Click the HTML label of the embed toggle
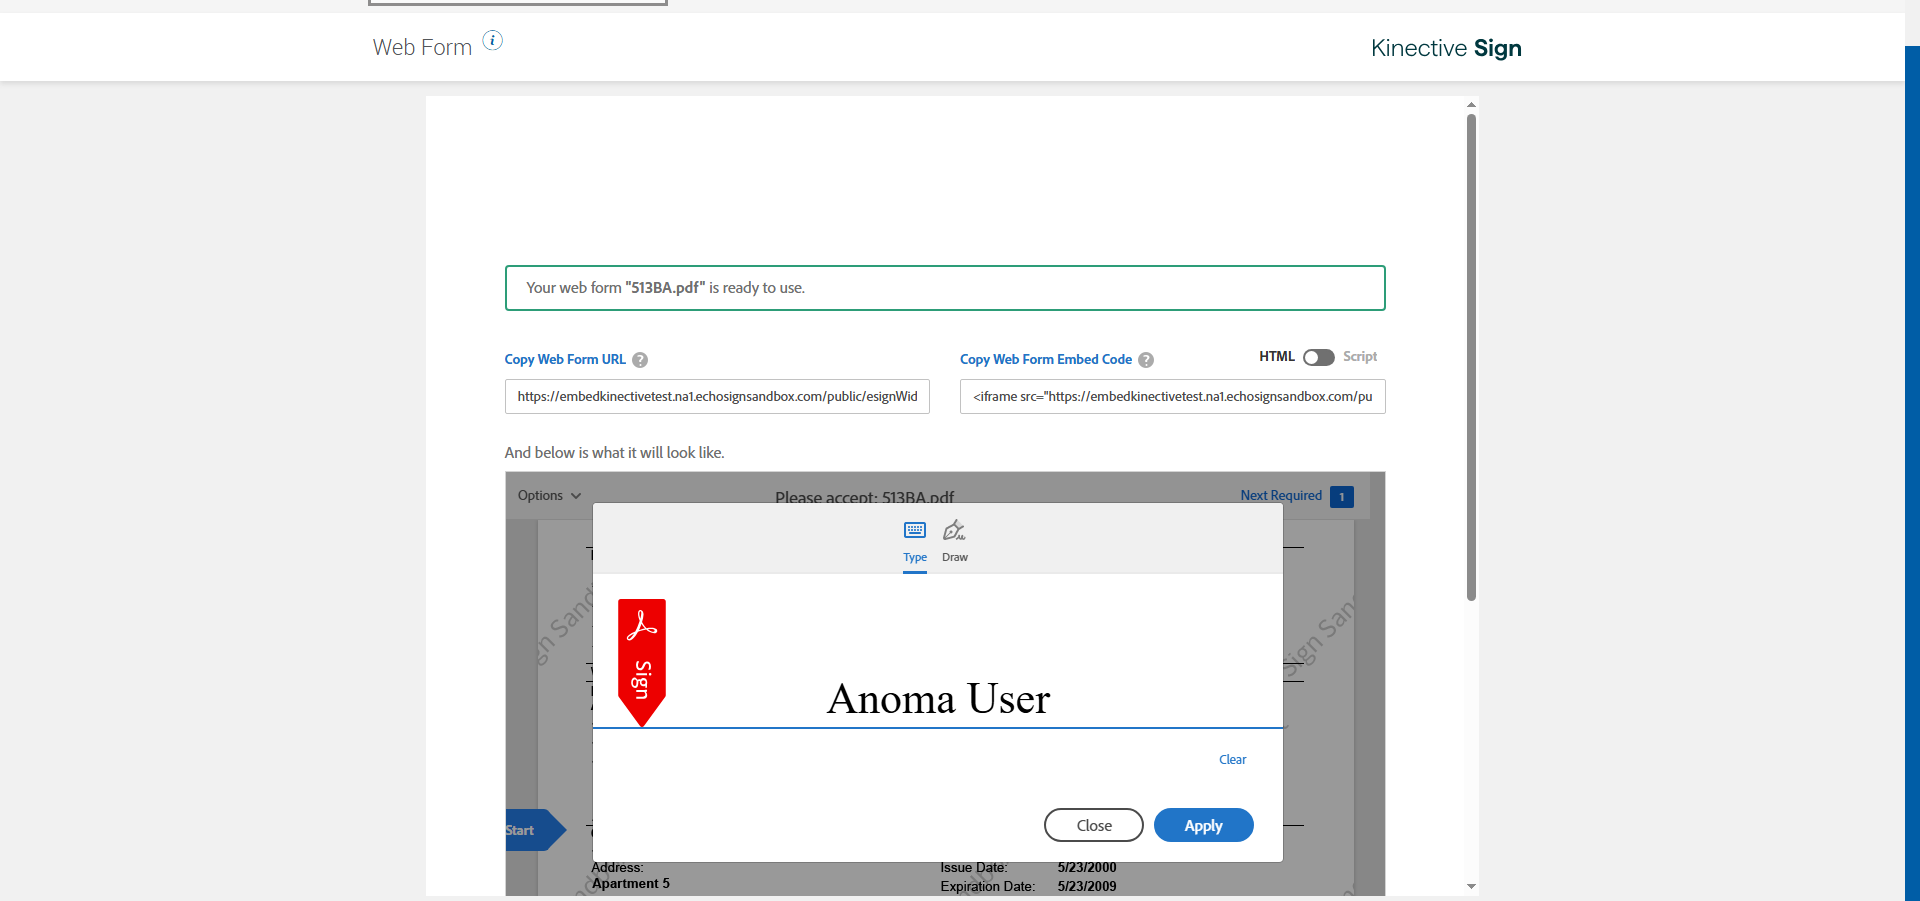The width and height of the screenshot is (1920, 901). pos(1277,357)
